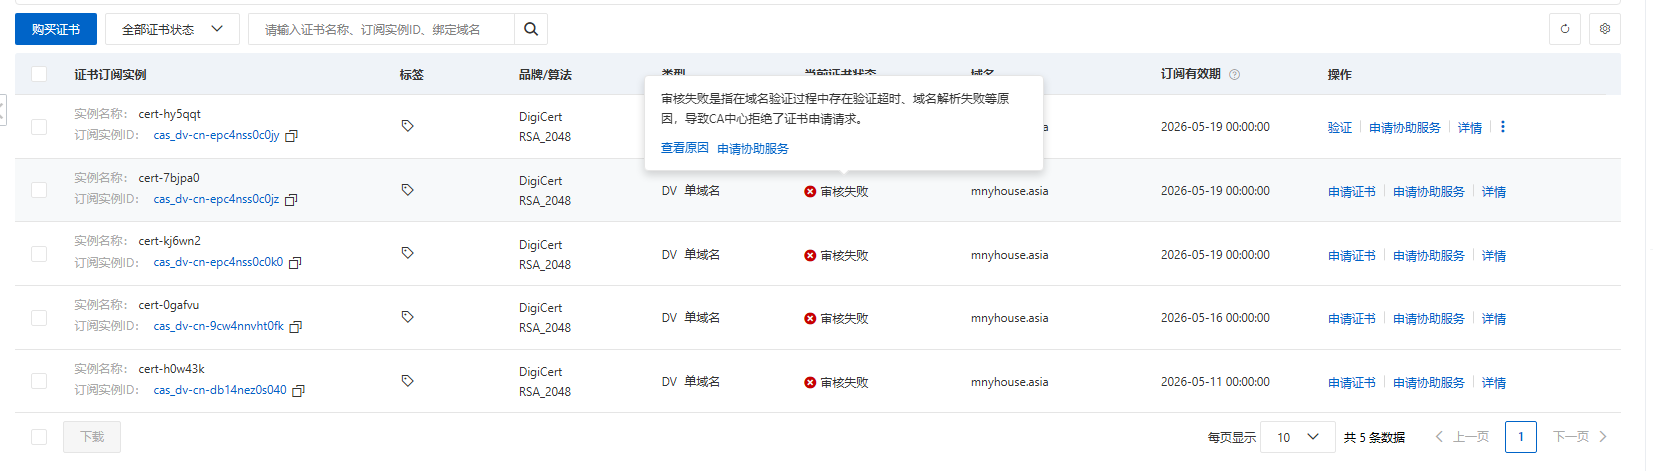
Task: Check the row for cert-7bjpa0
Action: 39,190
